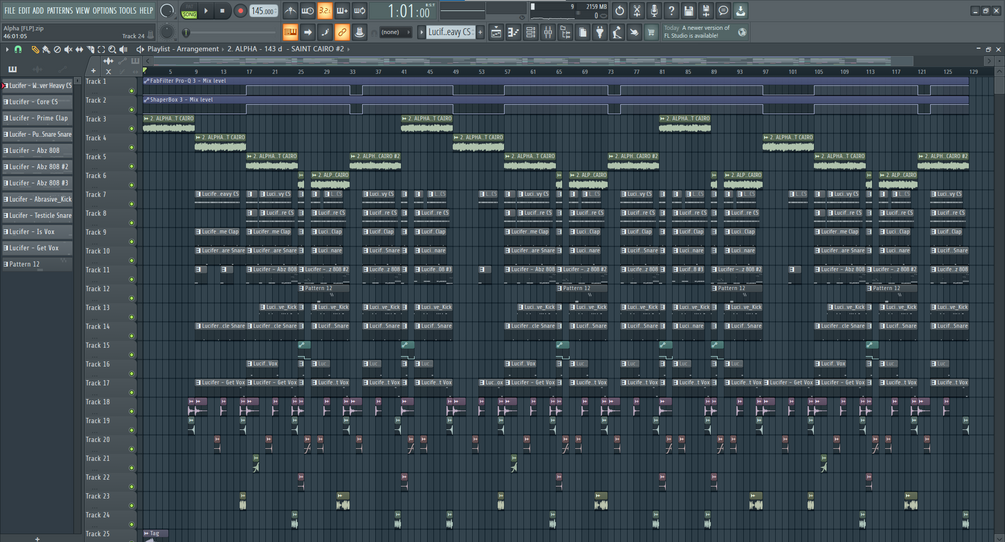
Task: Toggle the blend recording overdub icon
Action: 342,11
